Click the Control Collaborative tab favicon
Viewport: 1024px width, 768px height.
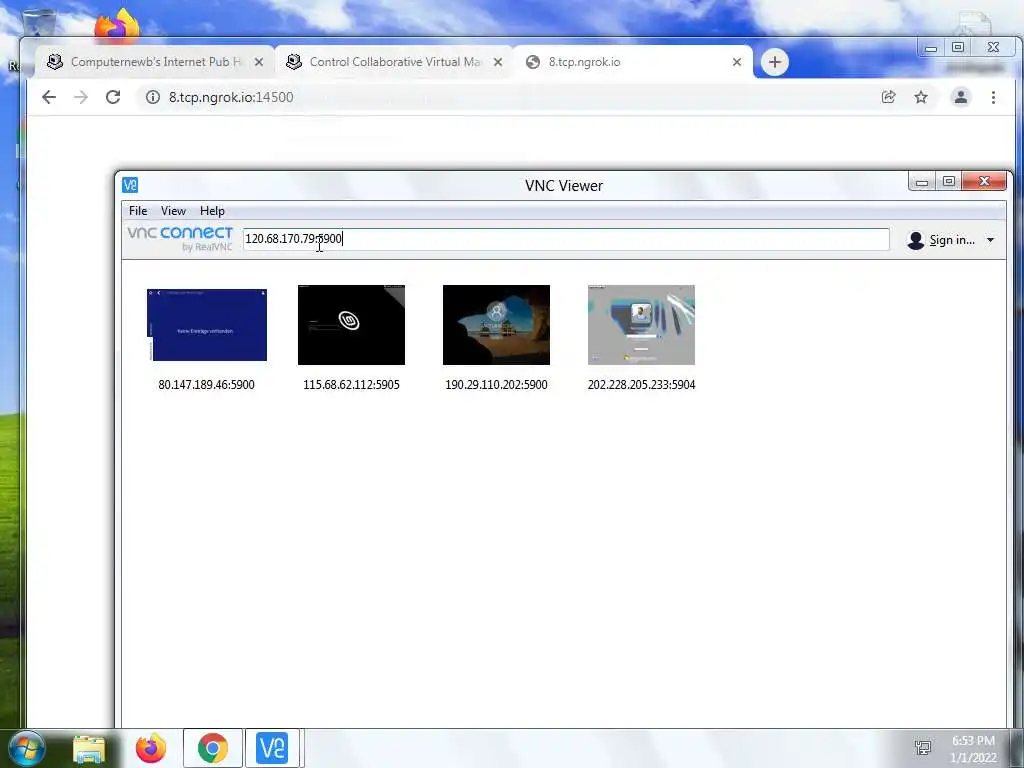point(294,62)
